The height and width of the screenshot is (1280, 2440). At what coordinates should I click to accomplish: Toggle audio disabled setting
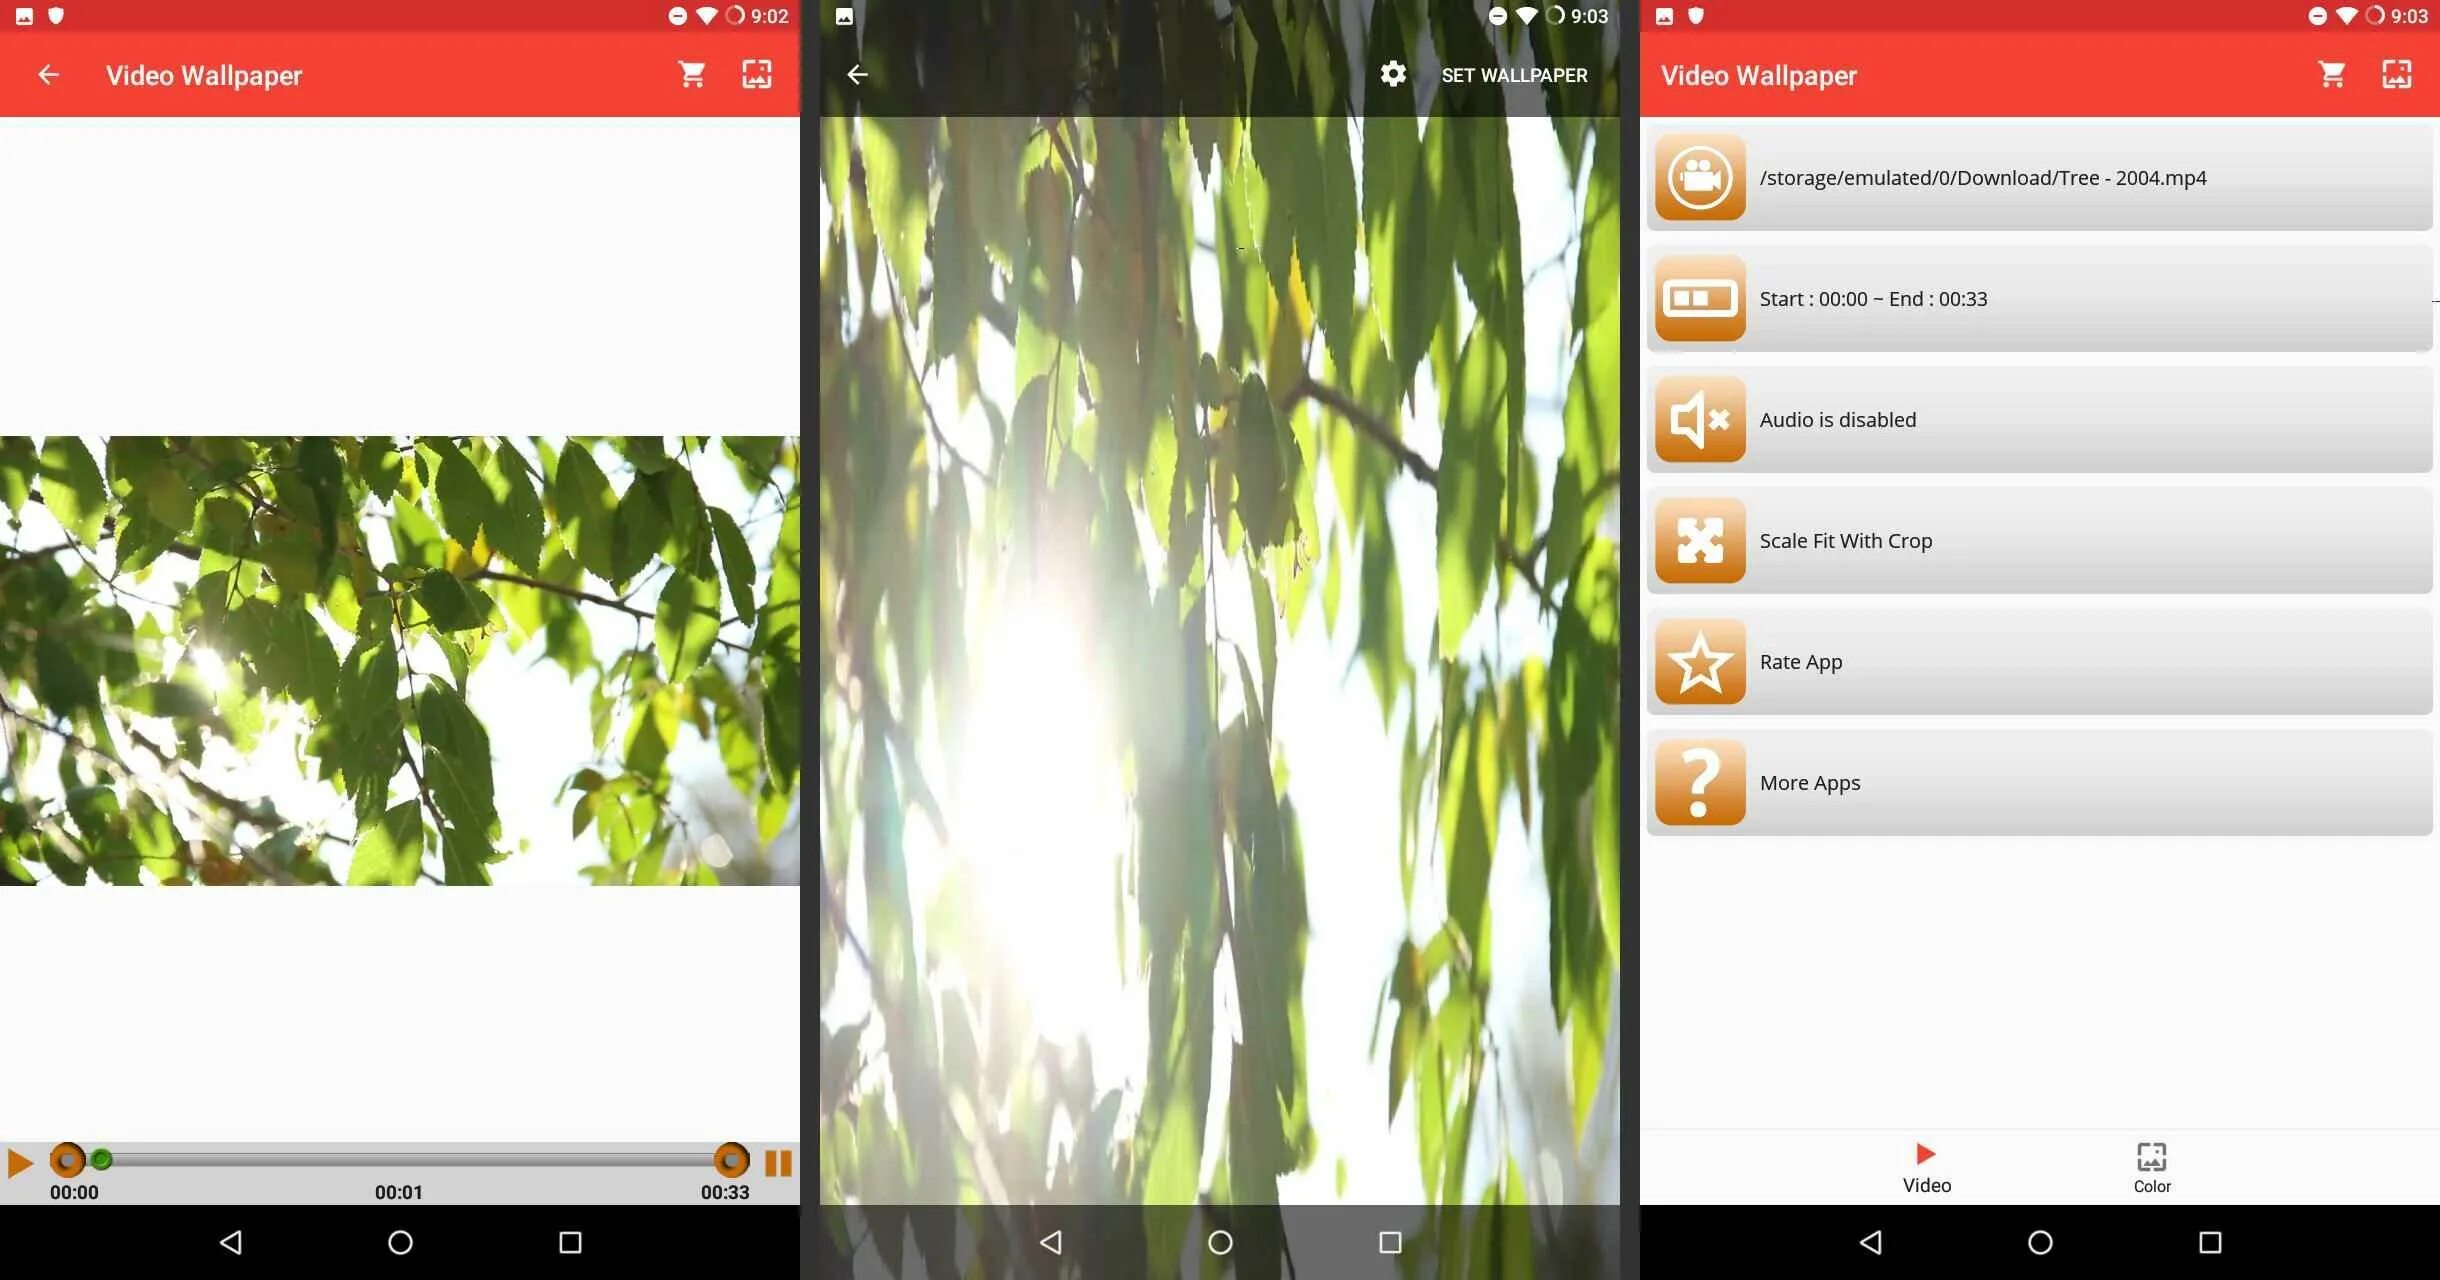2041,420
